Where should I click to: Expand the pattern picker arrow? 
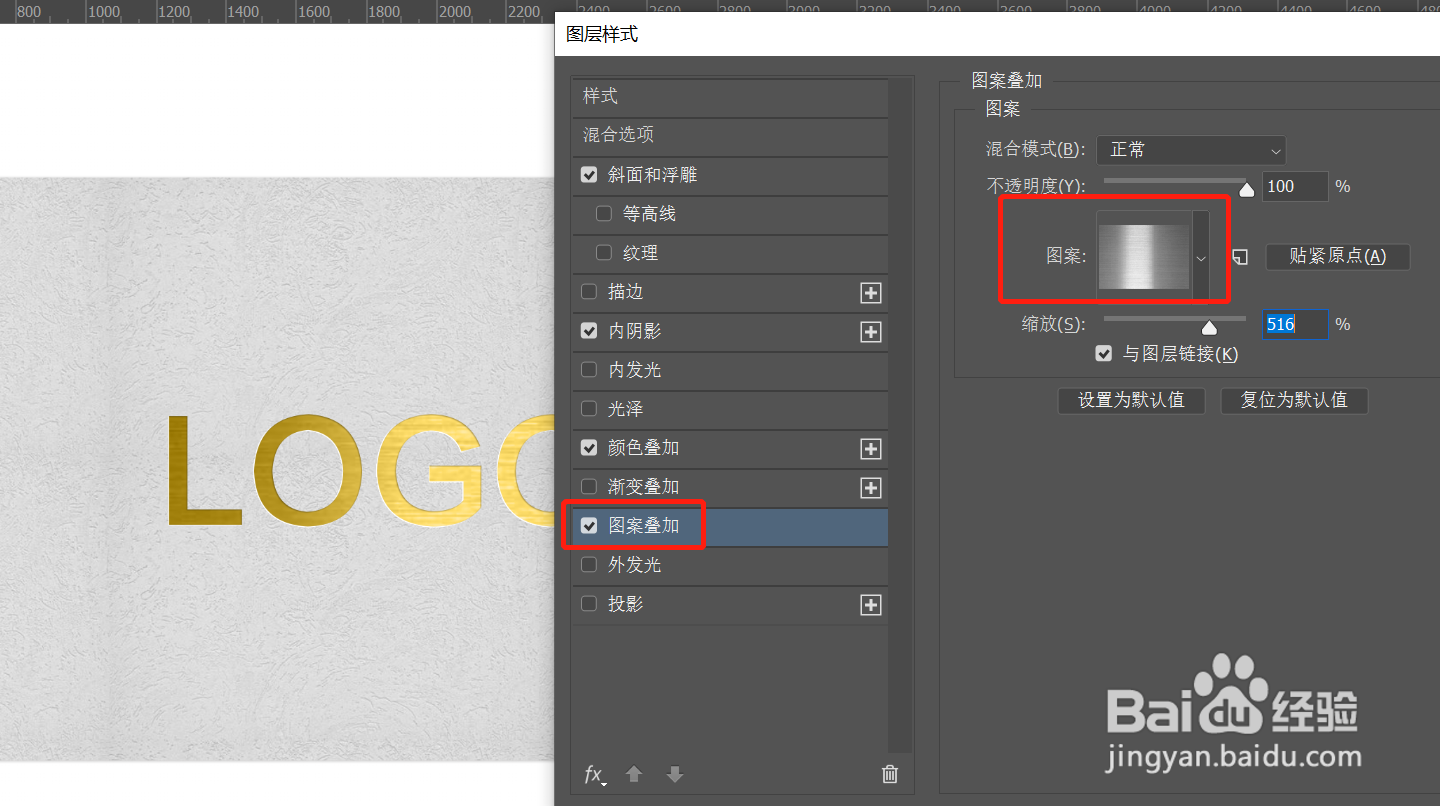[x=1201, y=257]
